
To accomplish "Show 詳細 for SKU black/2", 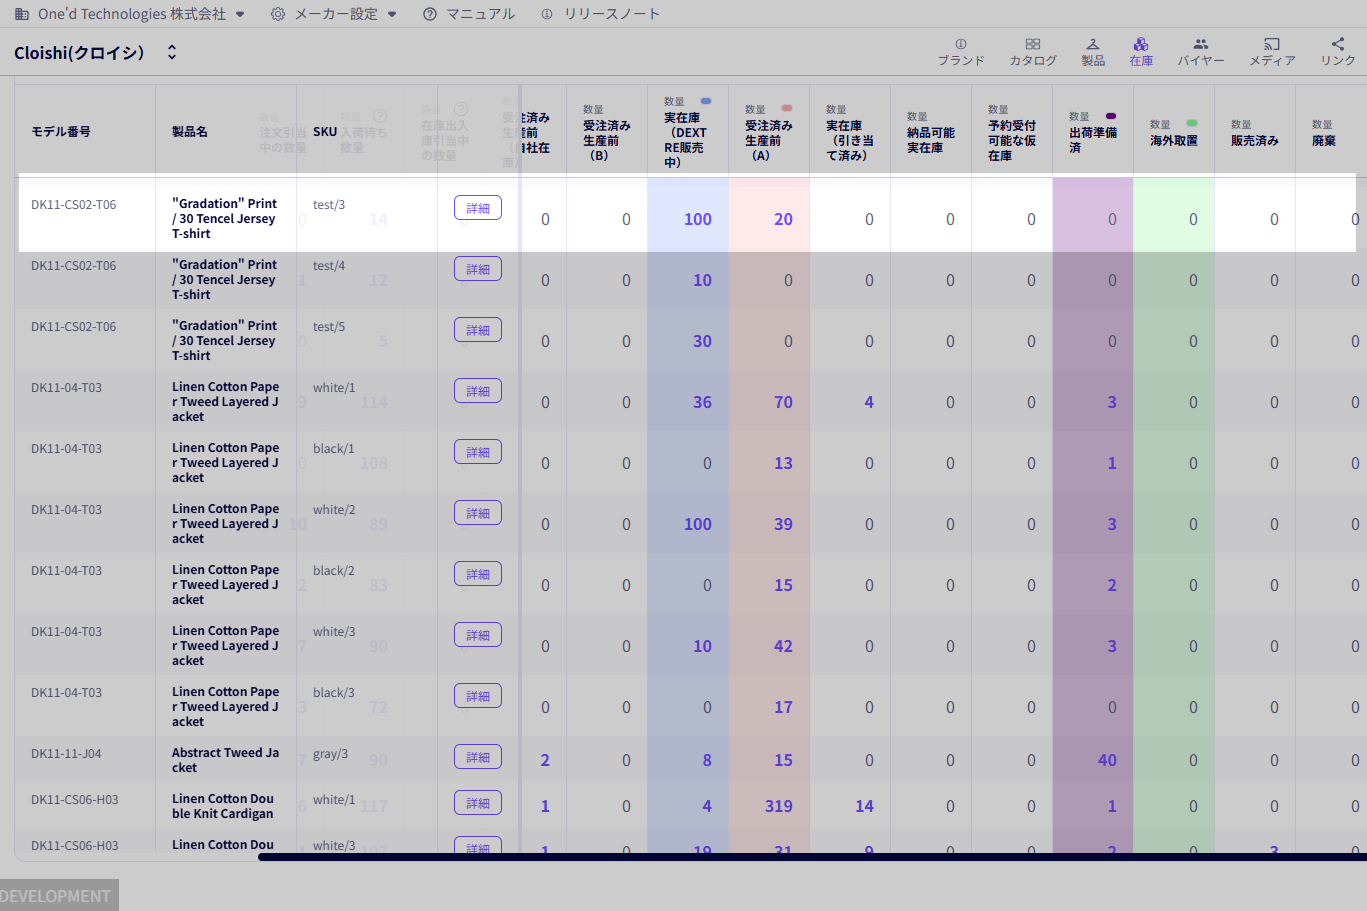I will [478, 574].
